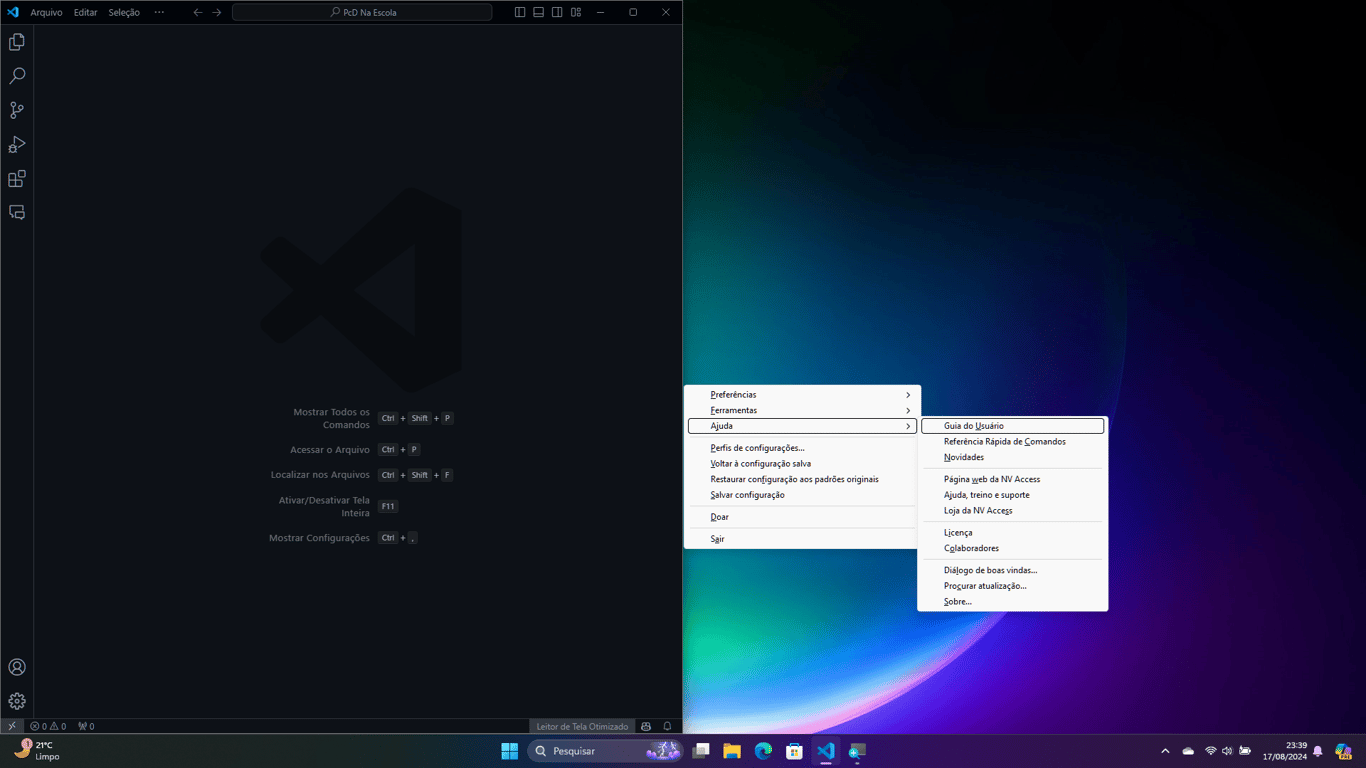Click the PcD Na Escola command search box
Viewport: 1366px width, 768px height.
coord(362,12)
